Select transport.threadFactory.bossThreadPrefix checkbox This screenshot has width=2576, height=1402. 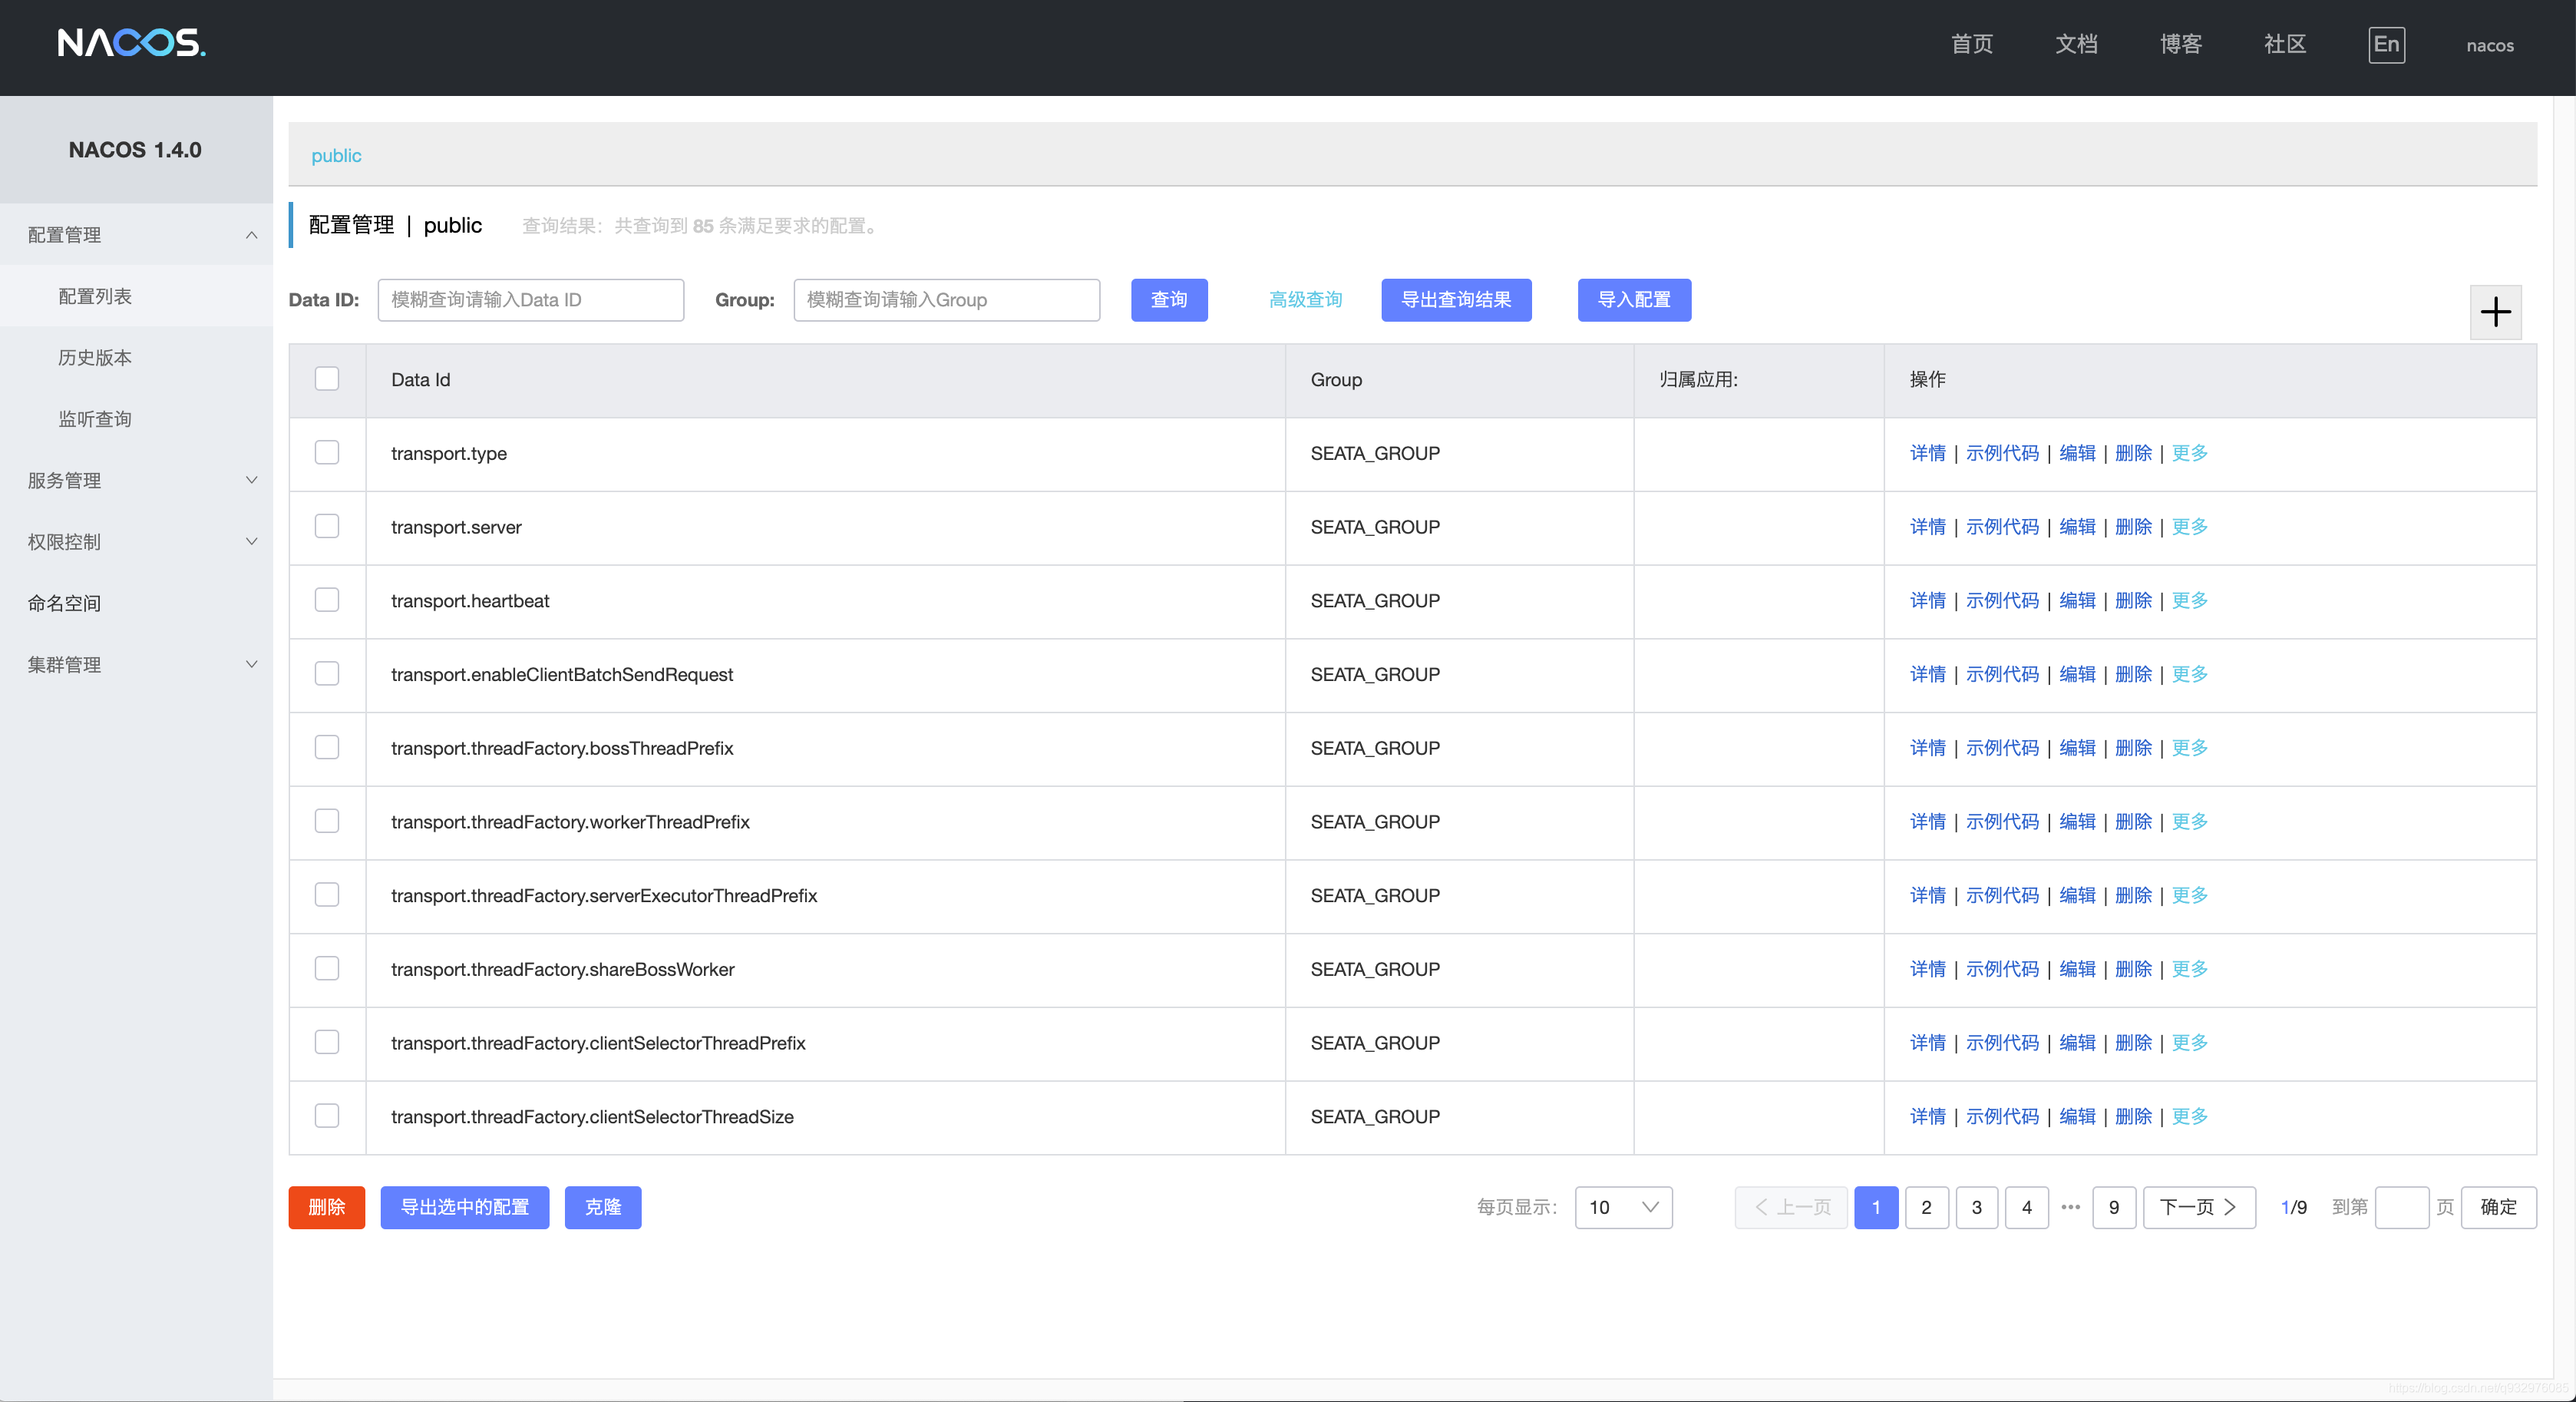pyautogui.click(x=327, y=748)
